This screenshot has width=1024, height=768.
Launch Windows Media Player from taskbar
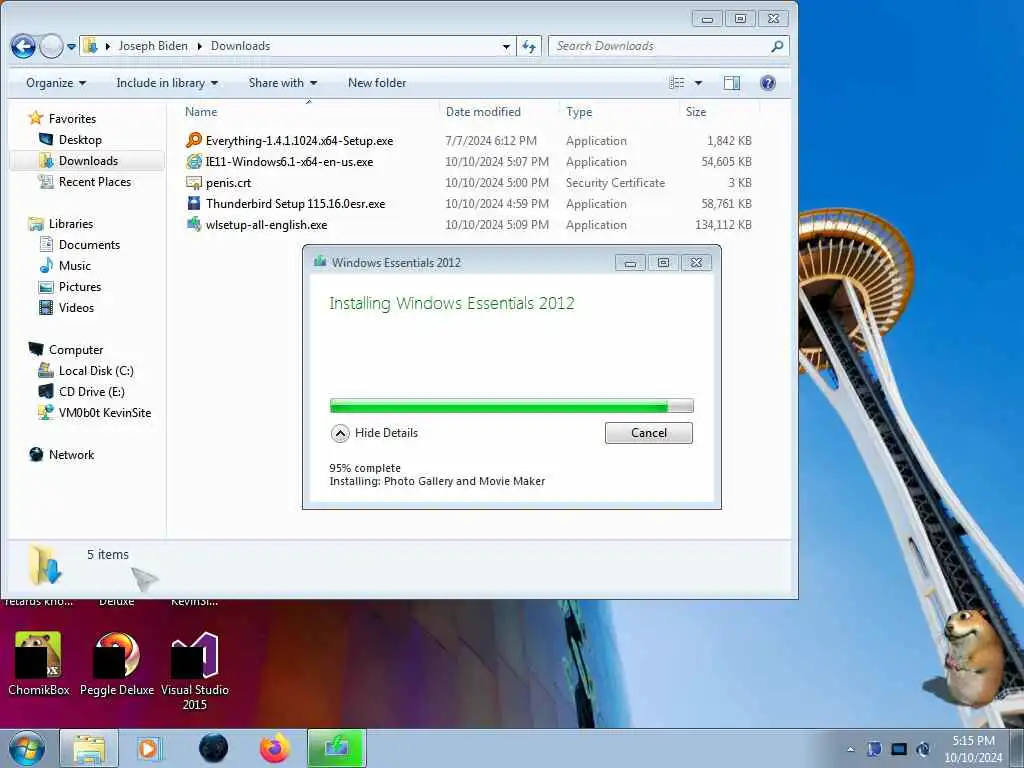click(x=148, y=748)
